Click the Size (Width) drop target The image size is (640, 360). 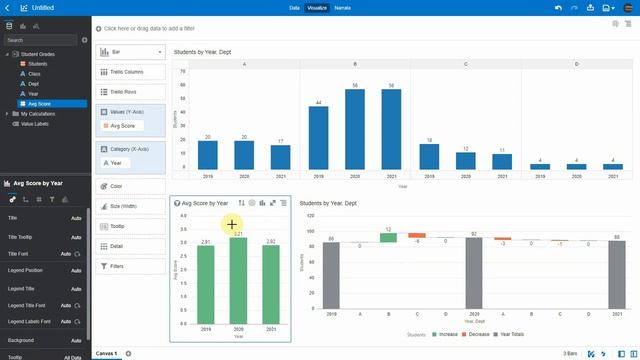point(131,206)
